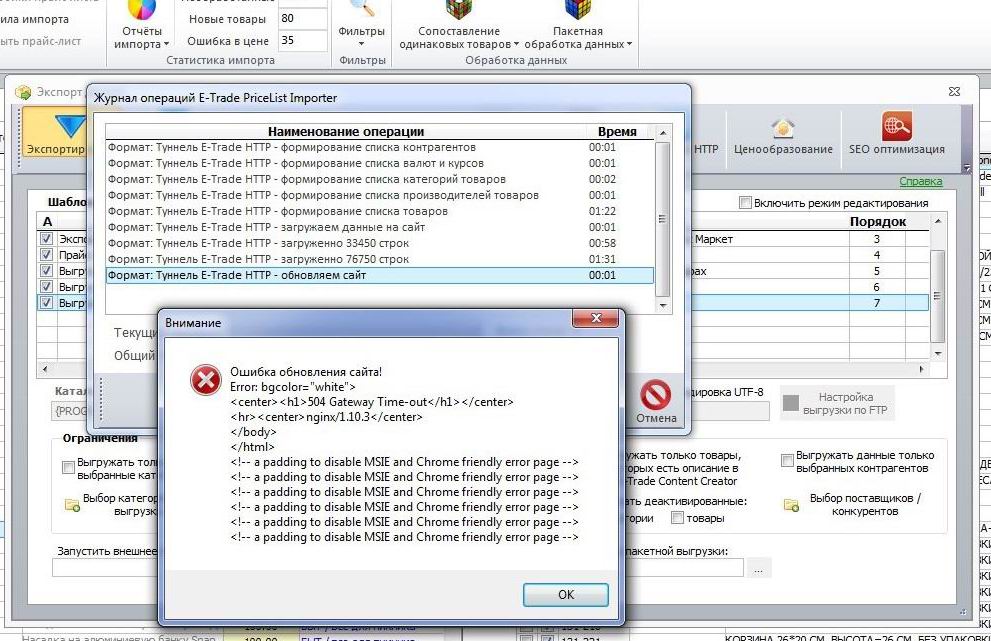Enable Выгружать данные только выбранных контрагентов
991x641 pixels.
click(787, 460)
